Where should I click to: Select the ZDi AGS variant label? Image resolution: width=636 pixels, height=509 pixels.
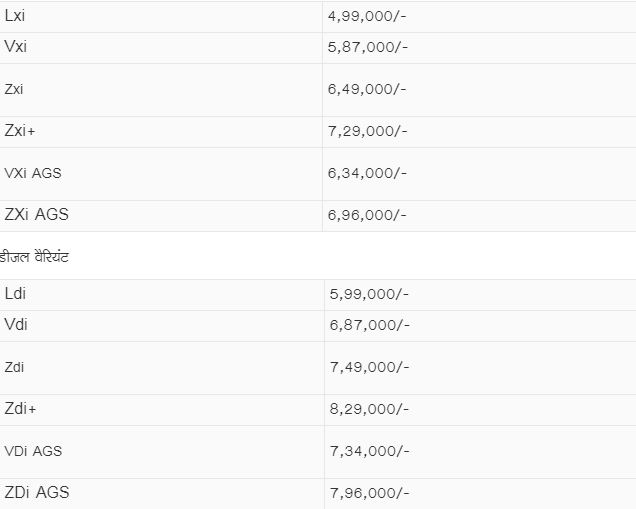[36, 493]
